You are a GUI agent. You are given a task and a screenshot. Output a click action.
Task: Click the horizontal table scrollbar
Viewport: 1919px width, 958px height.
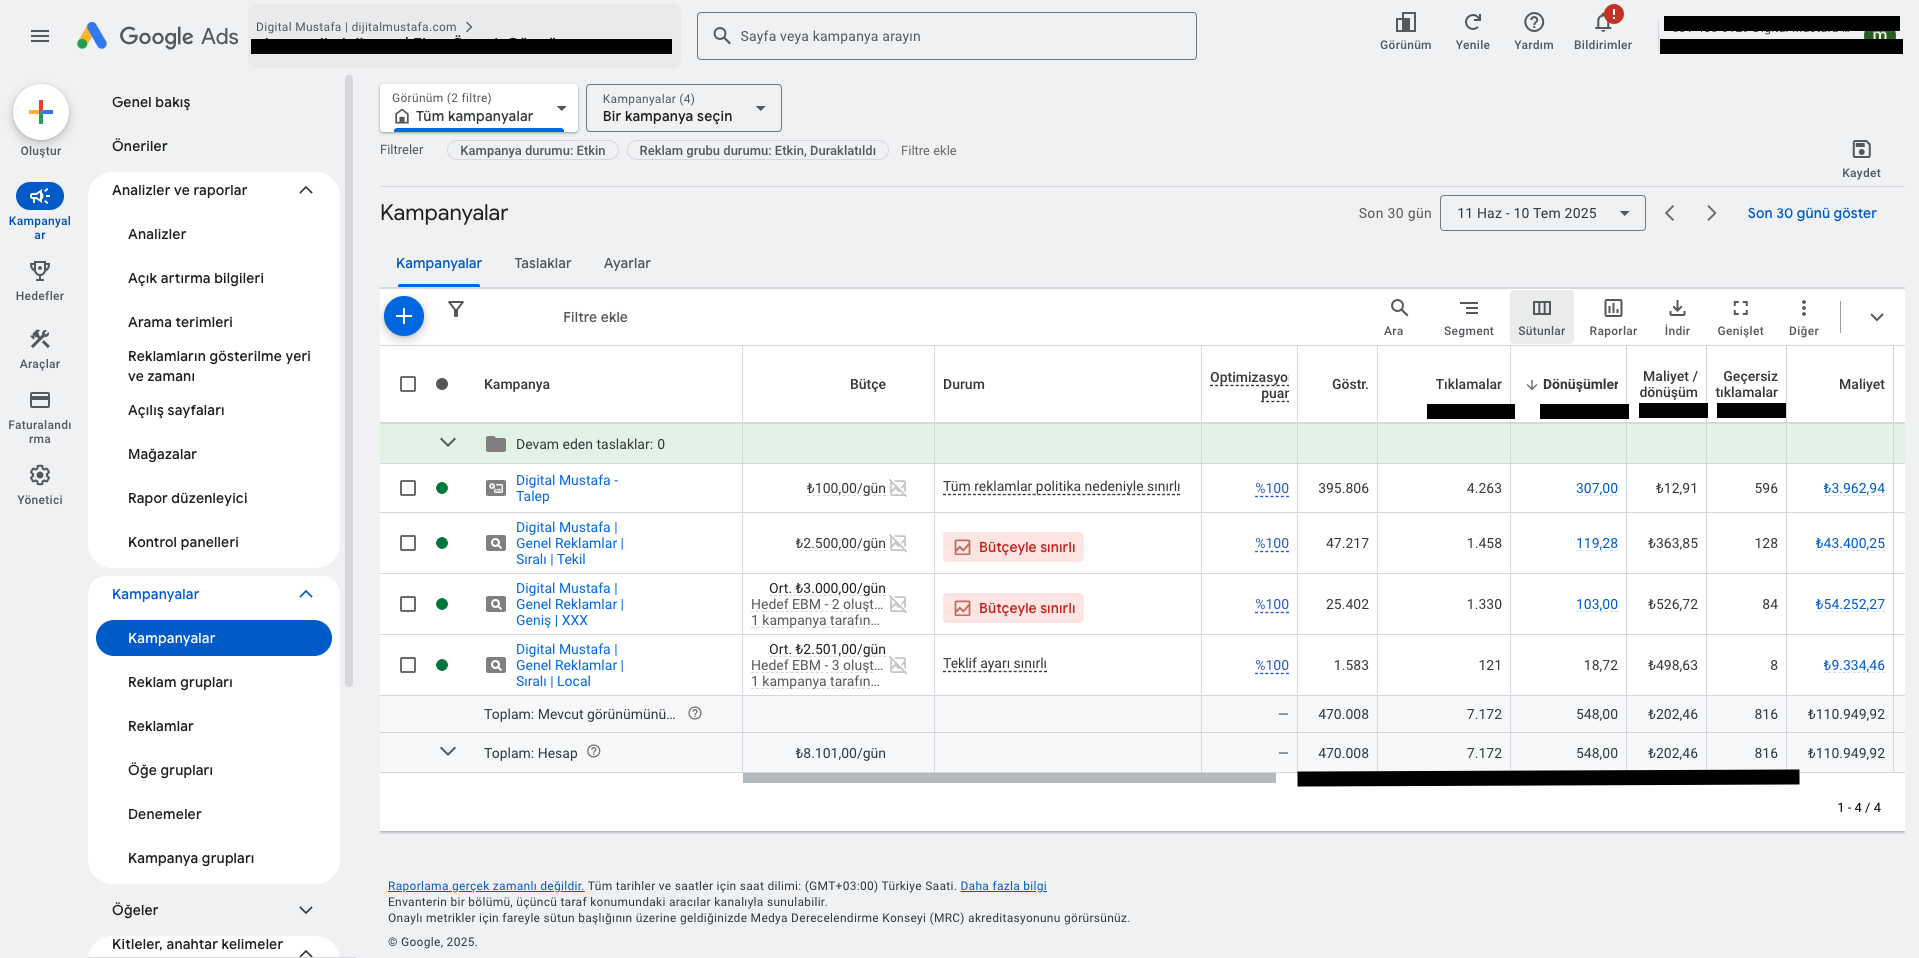(x=1009, y=778)
